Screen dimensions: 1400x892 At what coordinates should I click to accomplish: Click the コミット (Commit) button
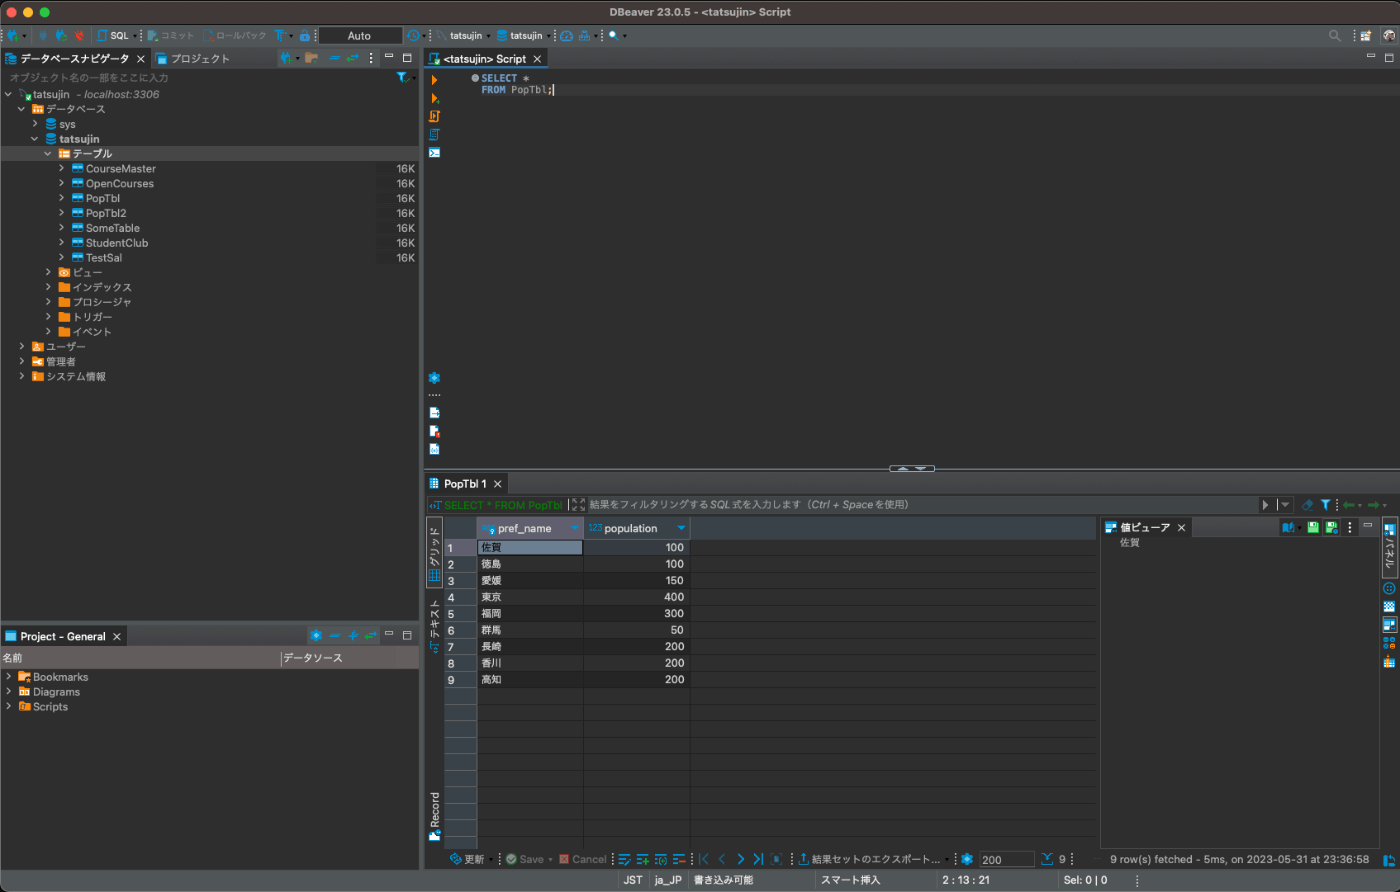[171, 35]
